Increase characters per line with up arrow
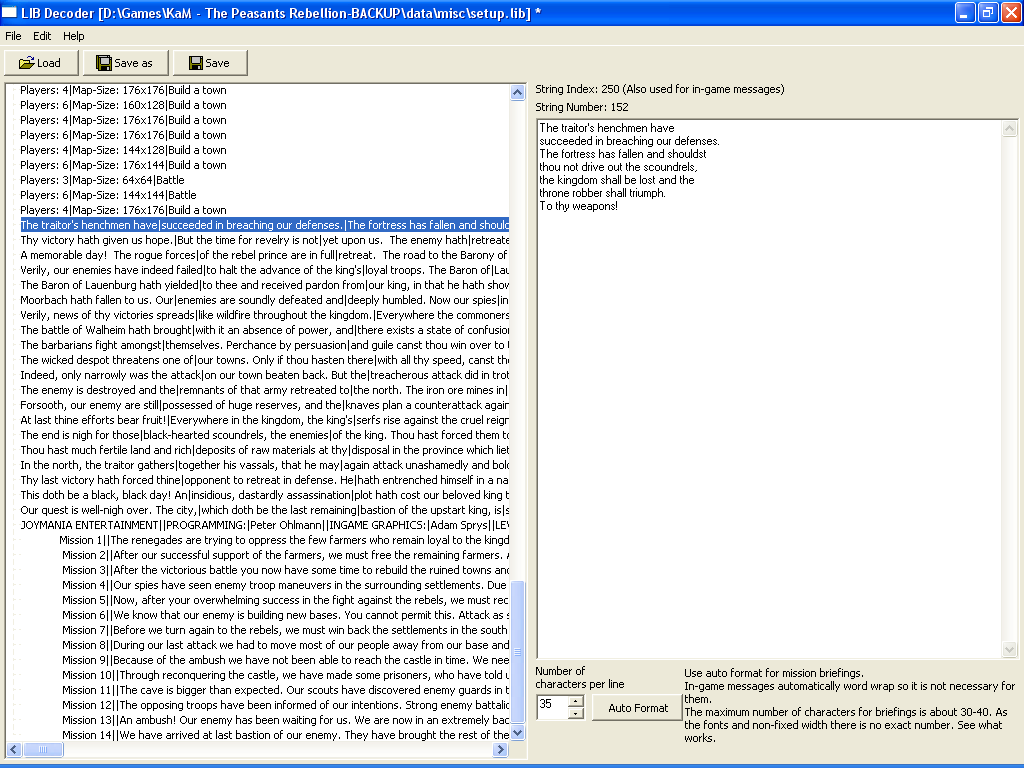The width and height of the screenshot is (1024, 768). point(575,702)
